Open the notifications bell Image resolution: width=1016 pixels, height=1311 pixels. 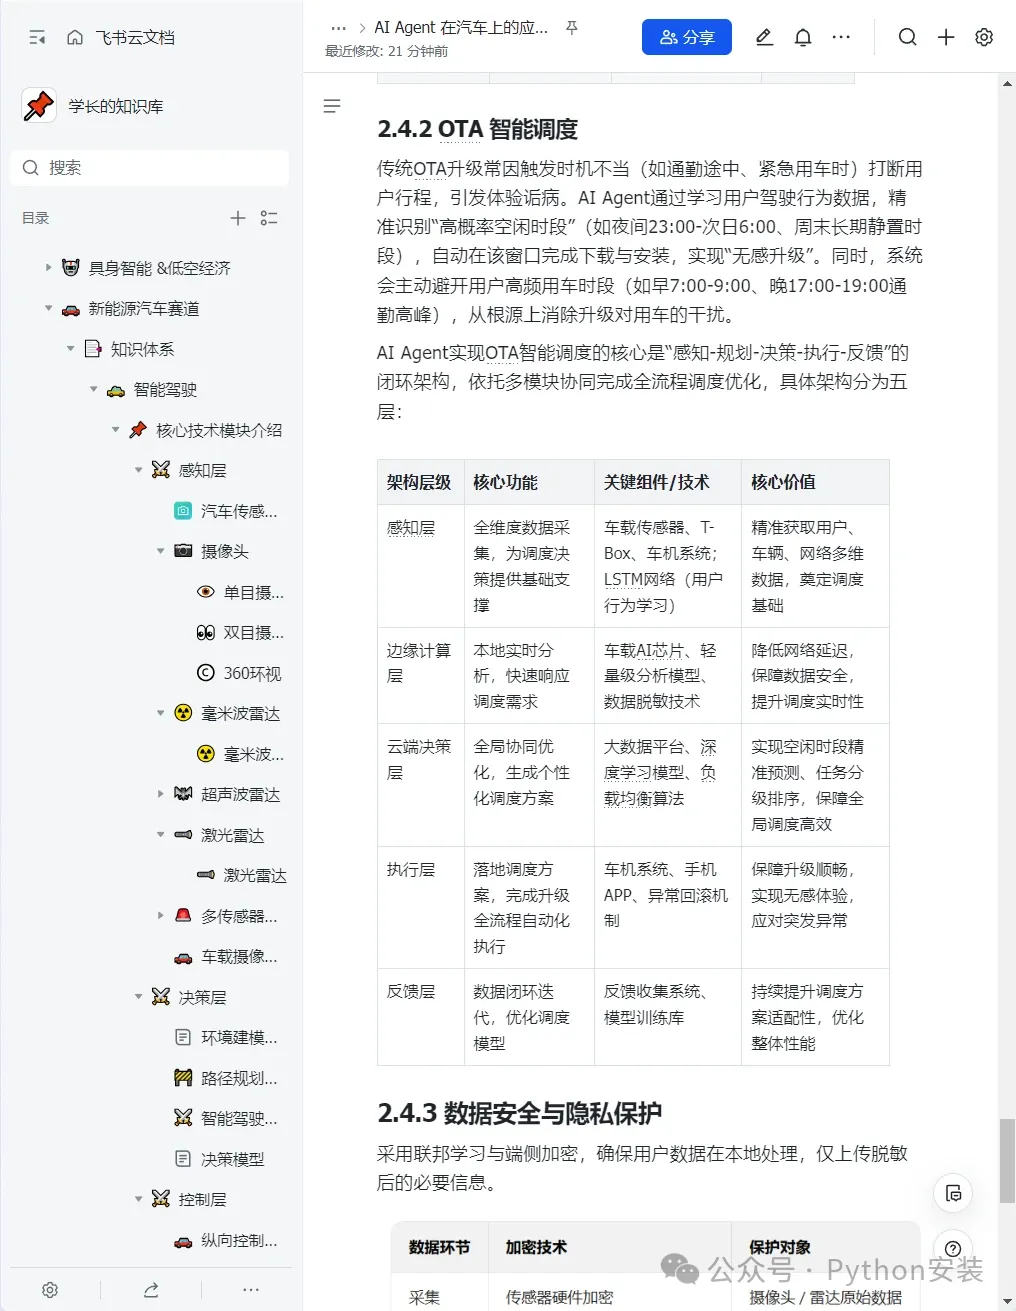coord(803,37)
